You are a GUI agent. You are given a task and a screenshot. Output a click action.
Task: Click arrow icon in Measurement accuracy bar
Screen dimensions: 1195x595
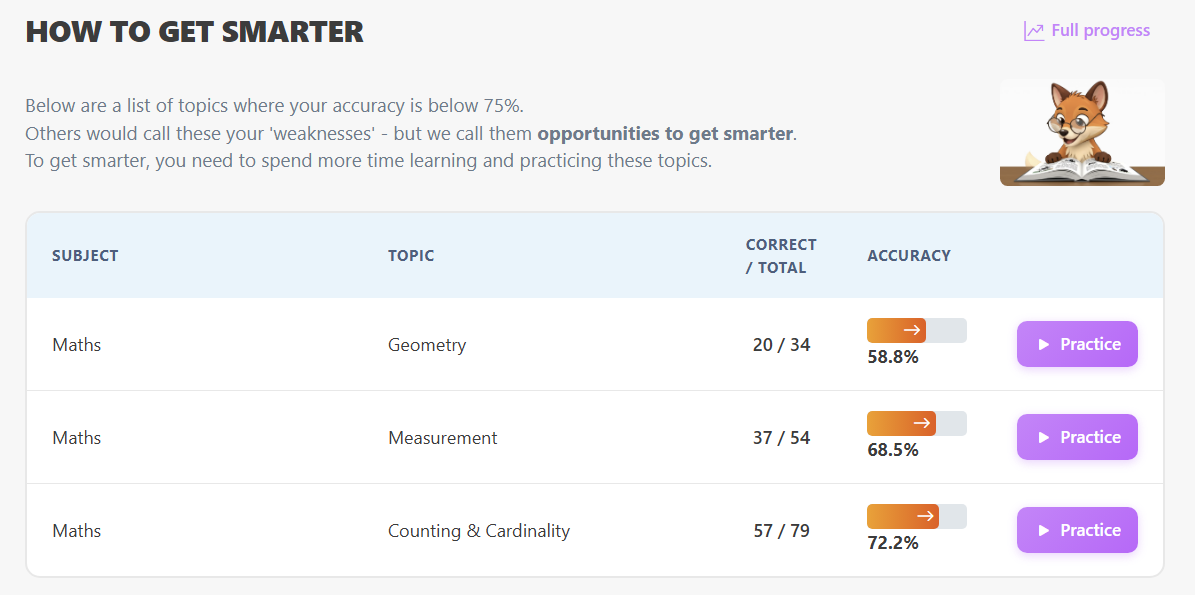(922, 423)
